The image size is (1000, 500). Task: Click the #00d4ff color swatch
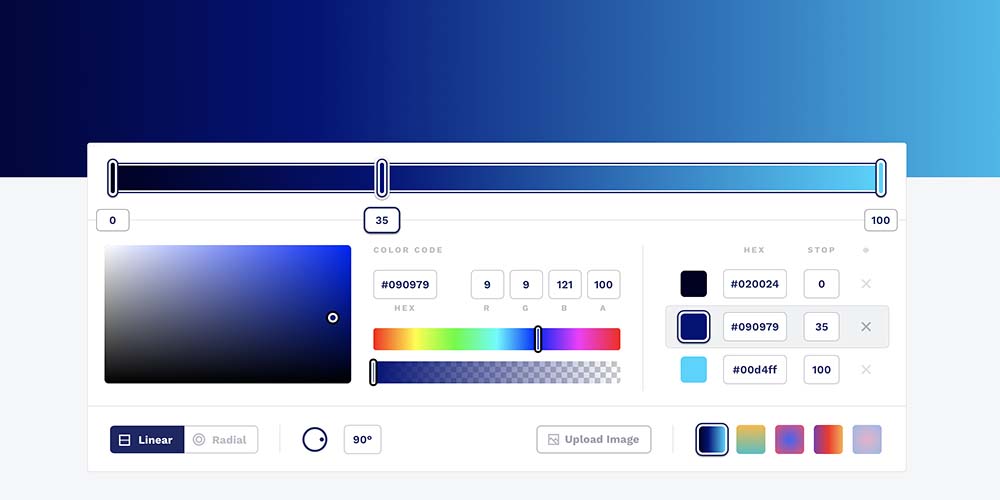694,369
